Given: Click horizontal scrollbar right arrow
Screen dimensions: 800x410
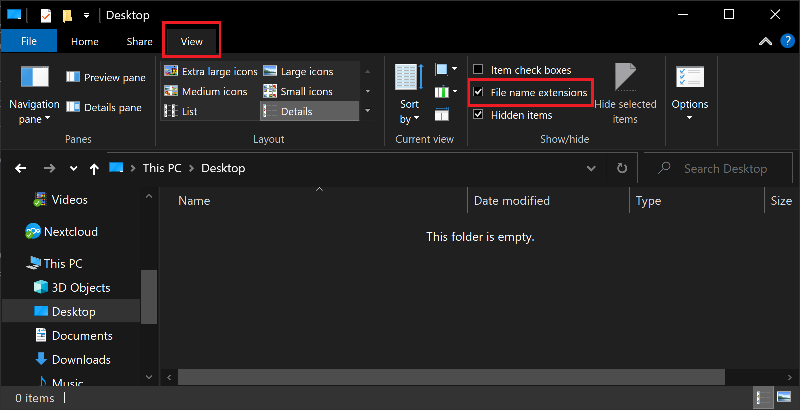Looking at the screenshot, I should click(790, 377).
